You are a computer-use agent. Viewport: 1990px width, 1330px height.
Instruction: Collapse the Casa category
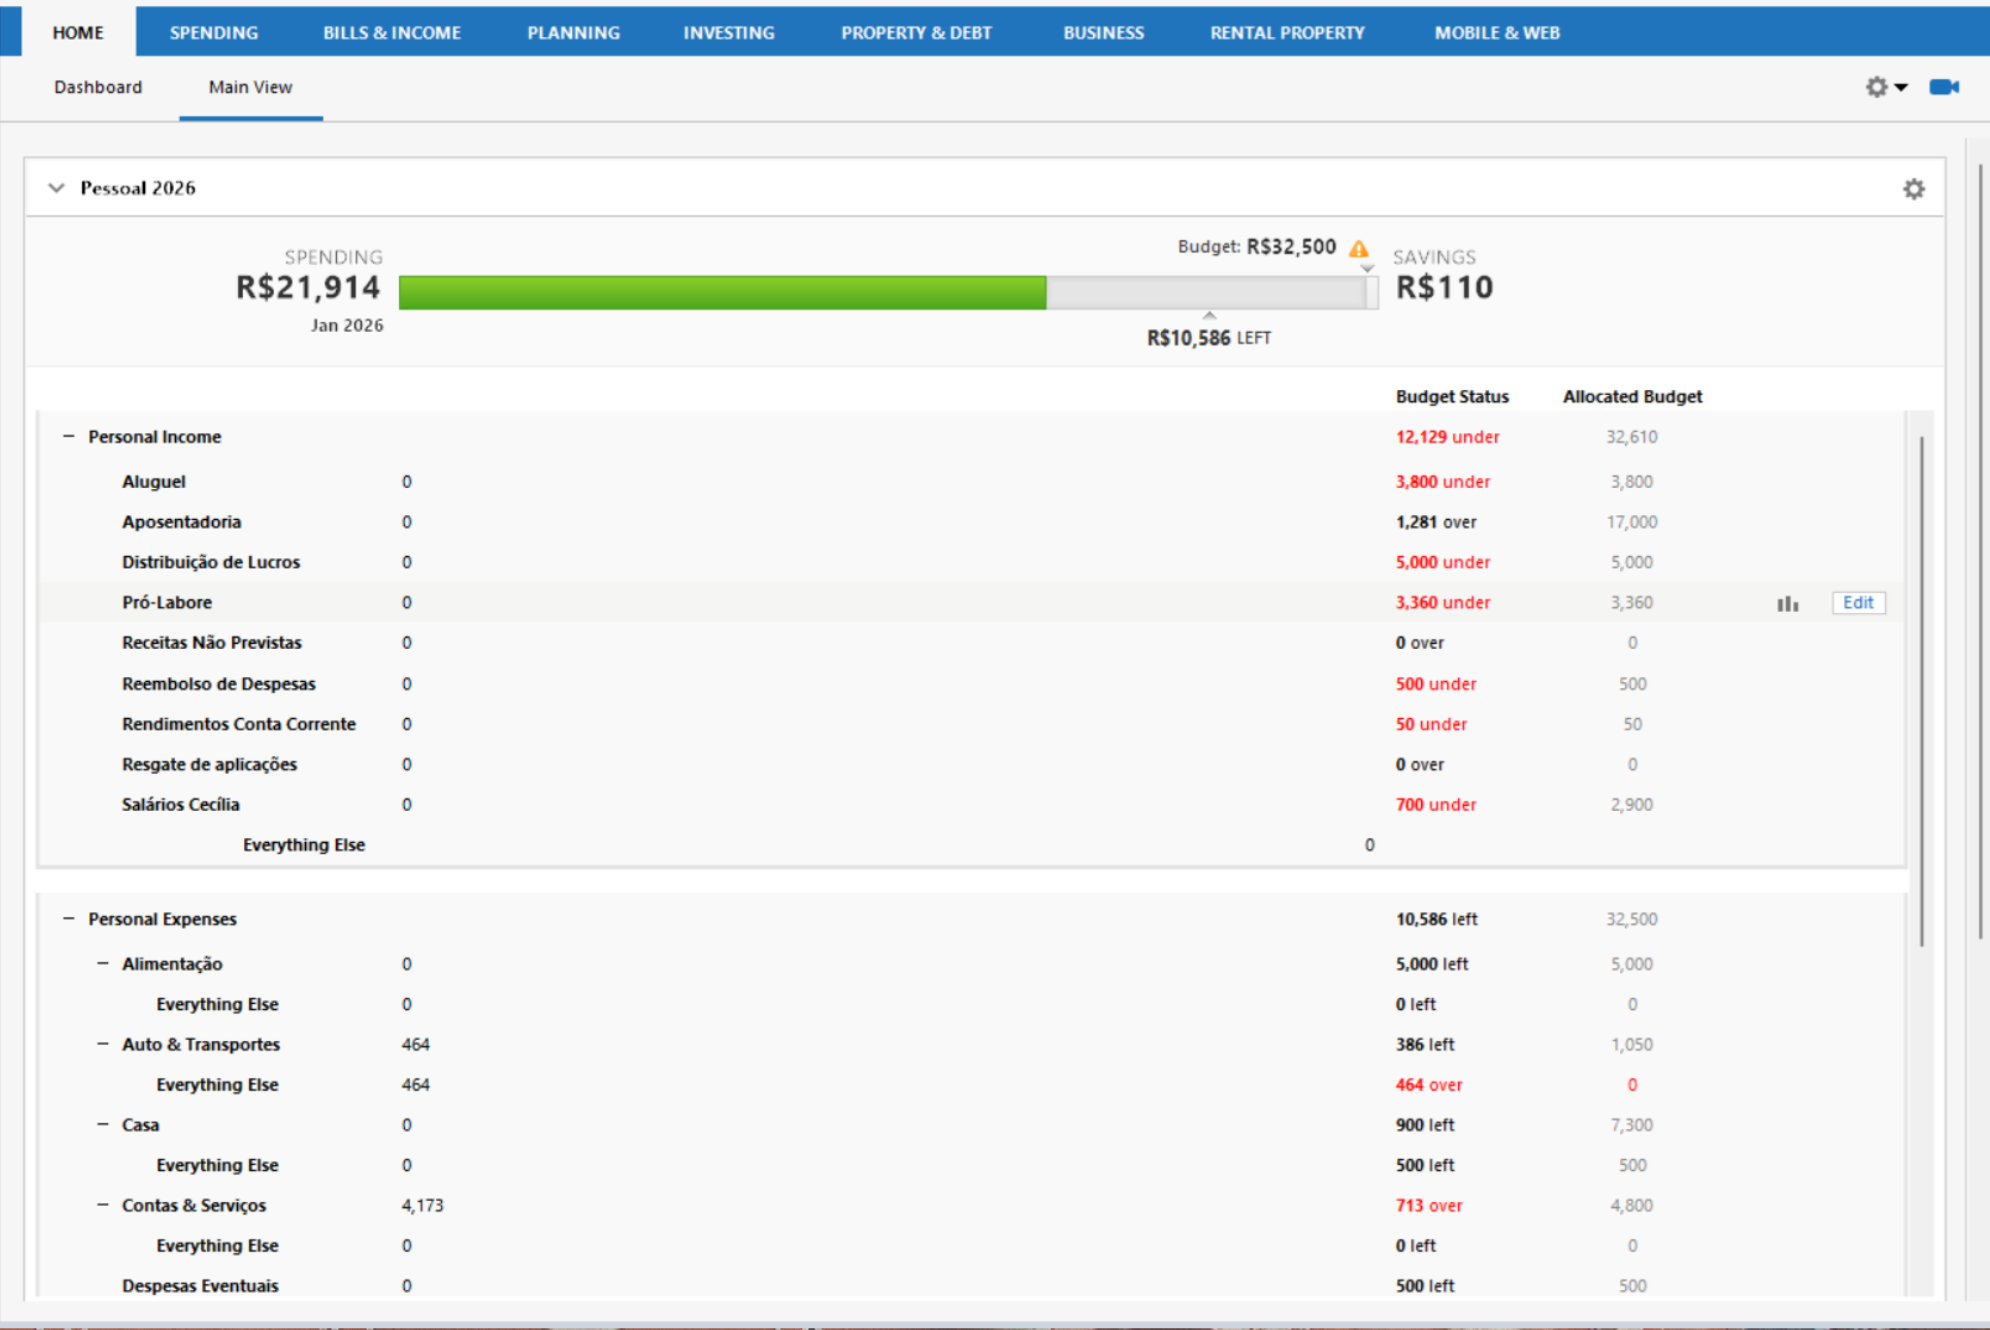click(x=103, y=1124)
